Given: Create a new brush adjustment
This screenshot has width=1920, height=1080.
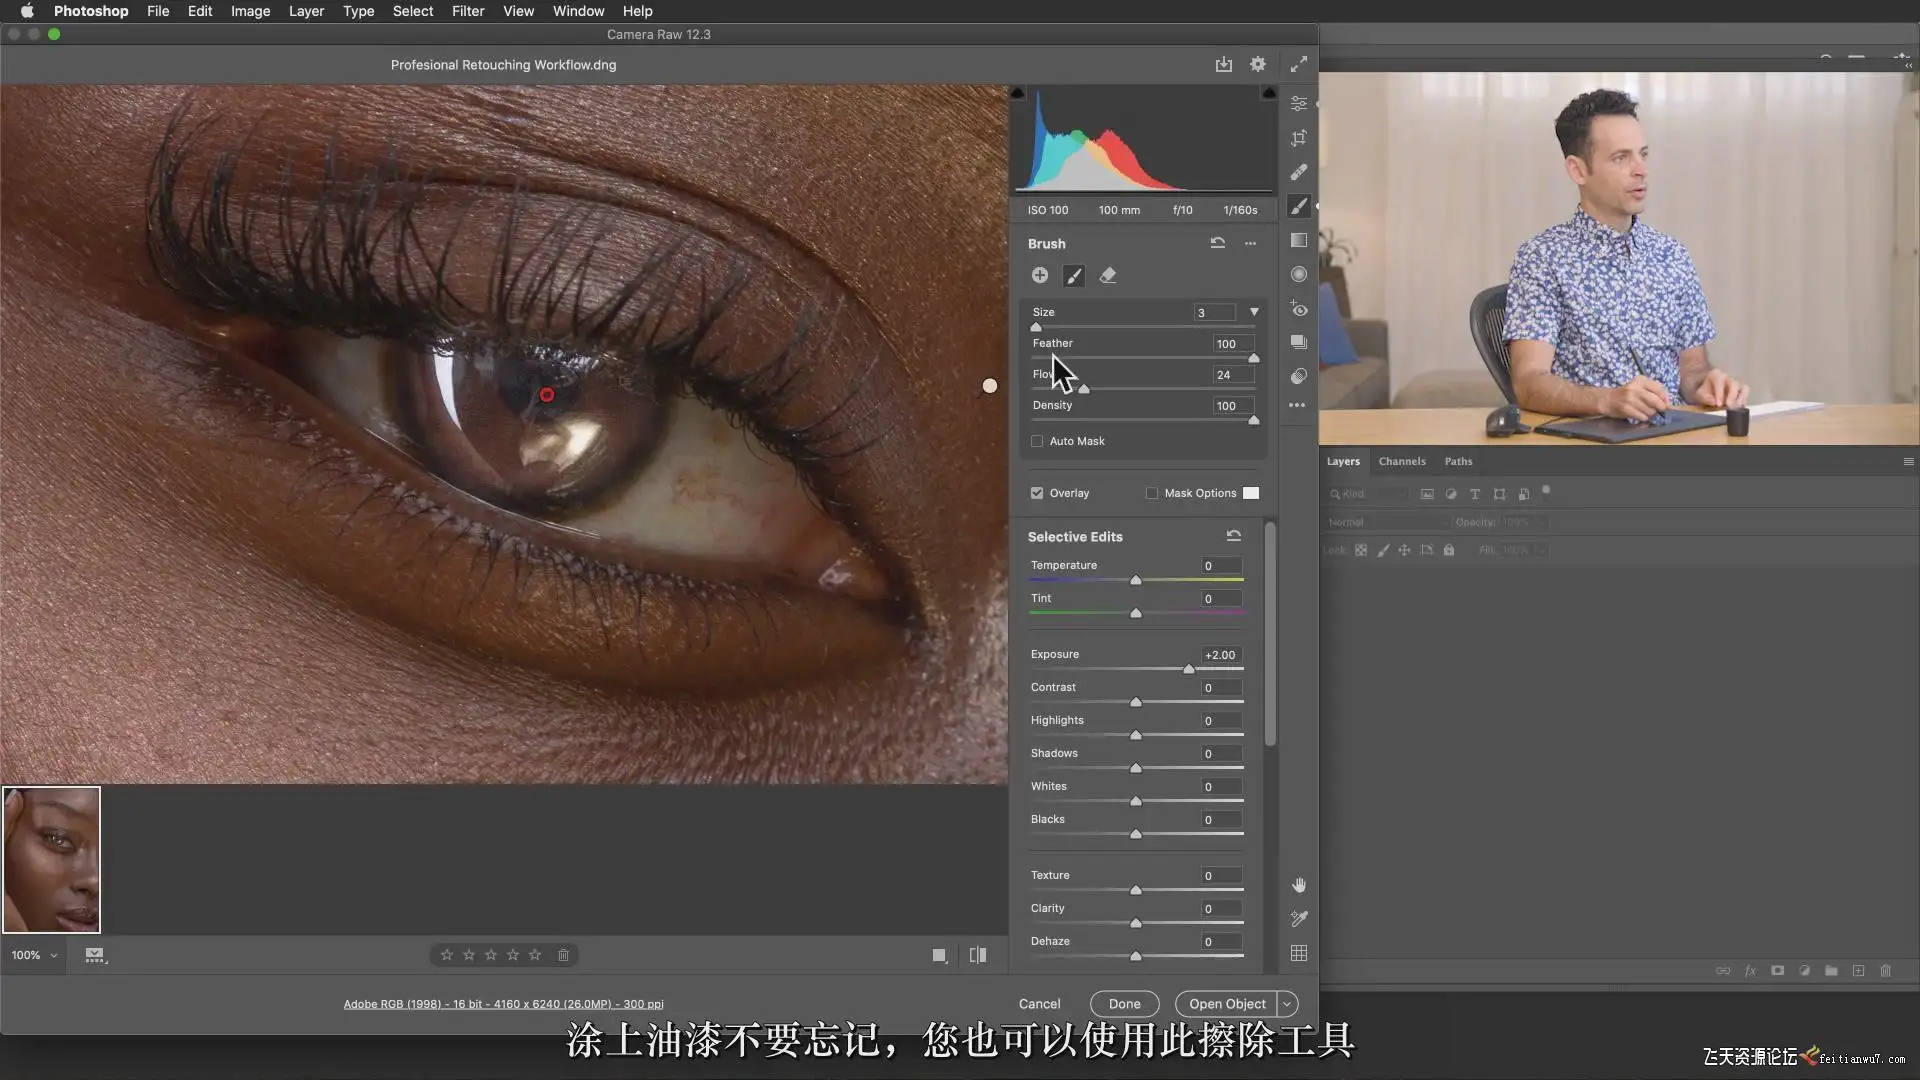Looking at the screenshot, I should 1040,275.
